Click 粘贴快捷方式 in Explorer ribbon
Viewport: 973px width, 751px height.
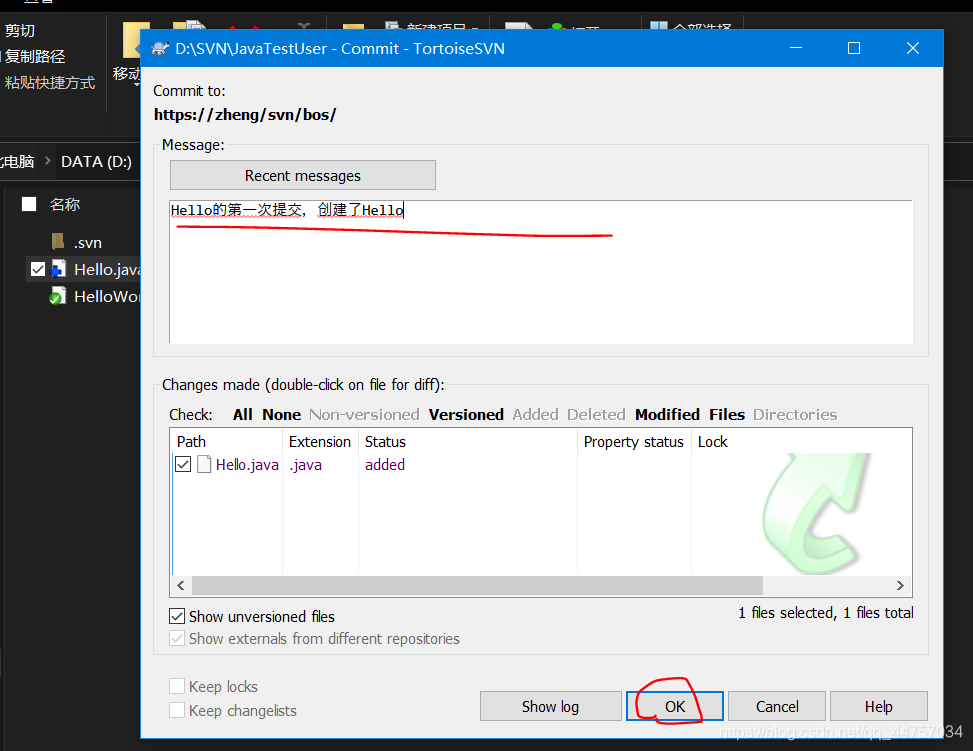tap(50, 83)
